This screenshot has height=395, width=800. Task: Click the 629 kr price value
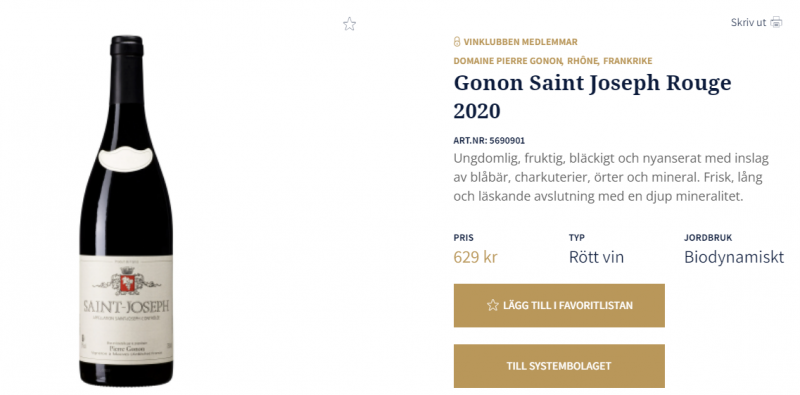(475, 257)
